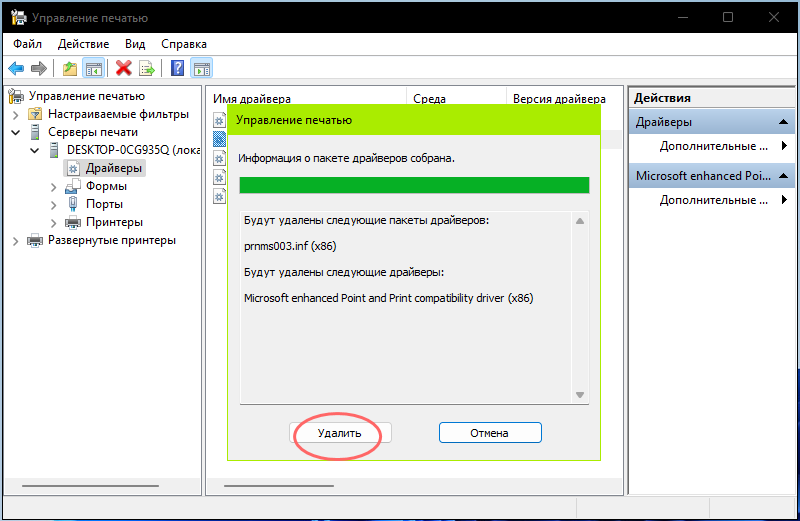Image resolution: width=800 pixels, height=521 pixels.
Task: Click the DESKTOP-0CG935Q computer icon
Action: [54, 150]
